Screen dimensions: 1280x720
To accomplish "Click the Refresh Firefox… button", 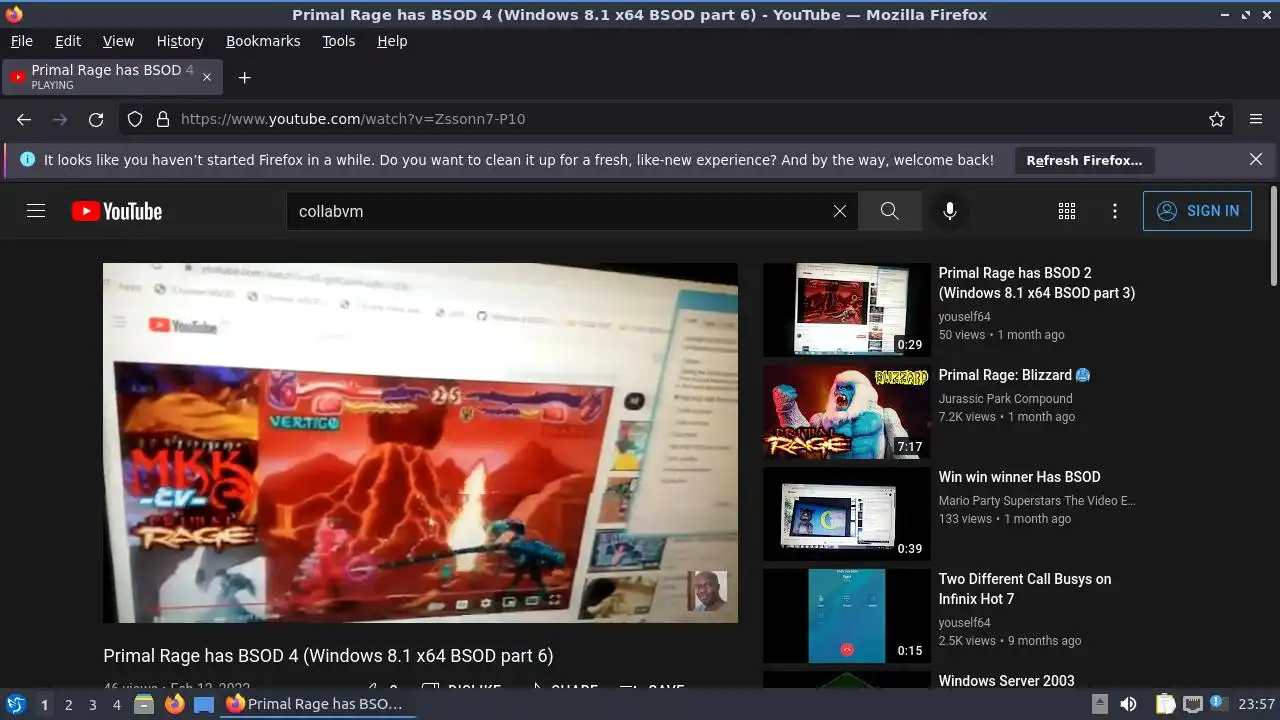I will click(1084, 160).
